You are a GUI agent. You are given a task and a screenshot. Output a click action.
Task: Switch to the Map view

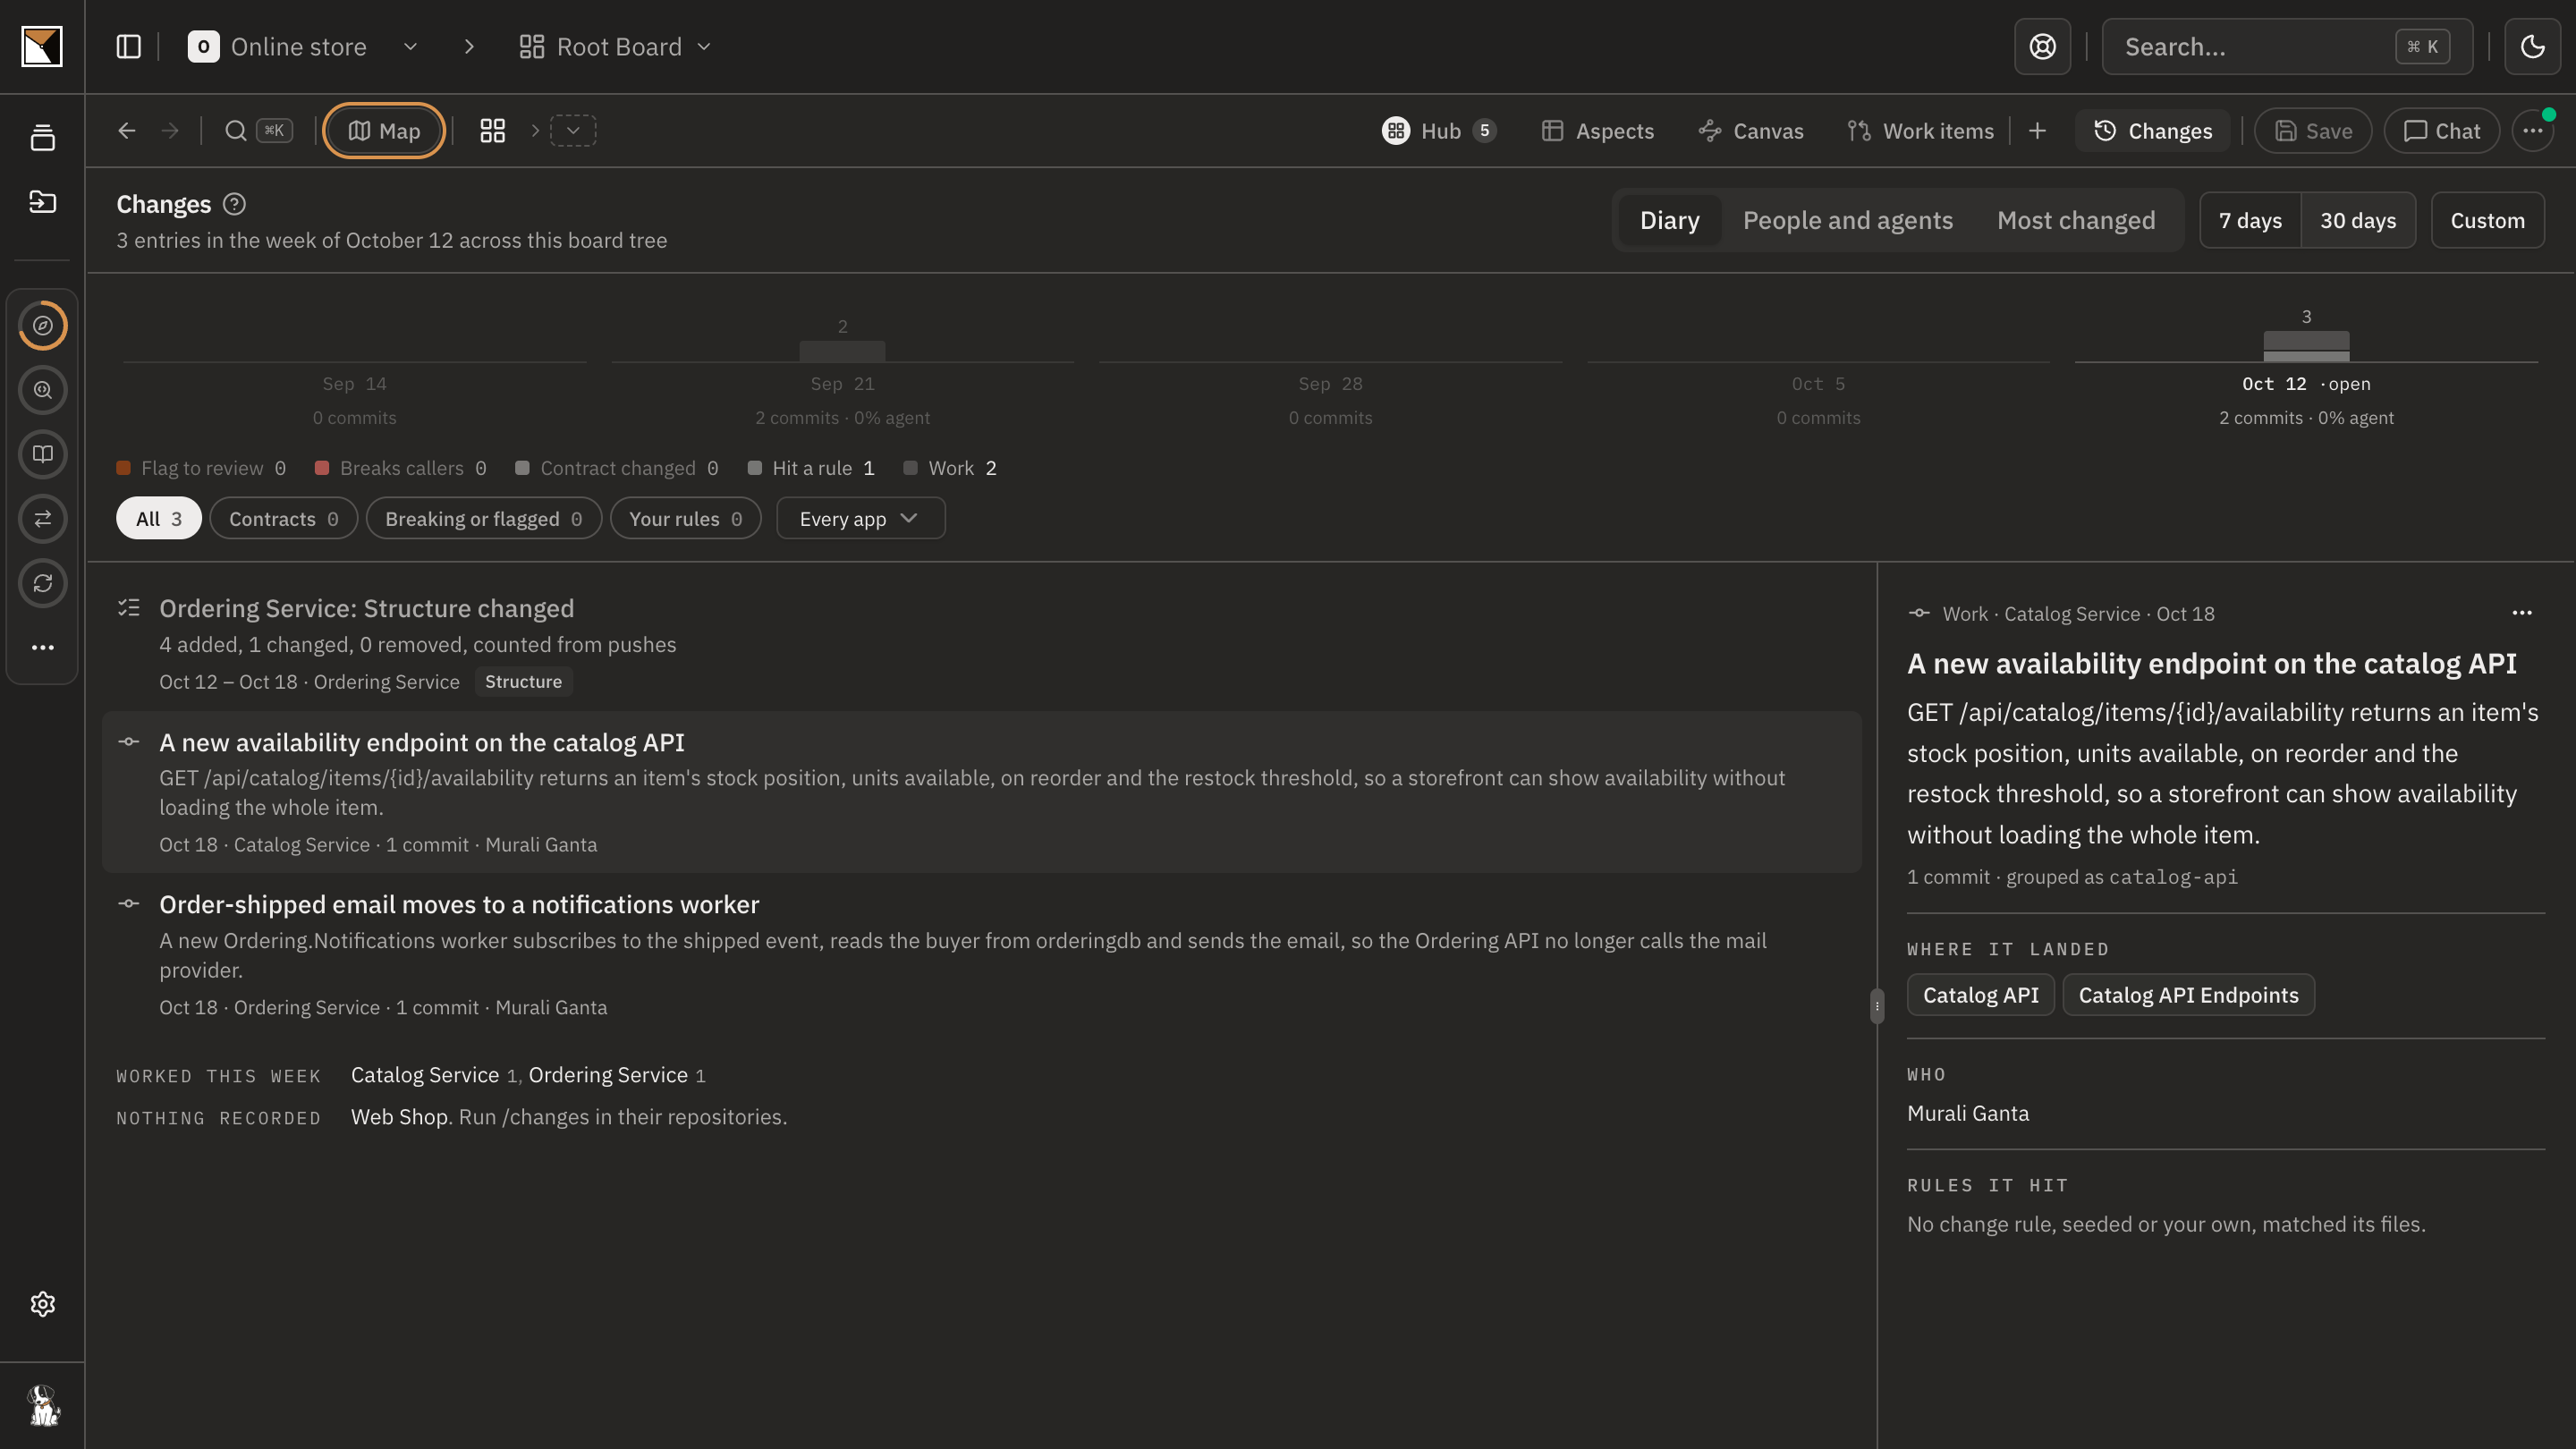point(384,131)
